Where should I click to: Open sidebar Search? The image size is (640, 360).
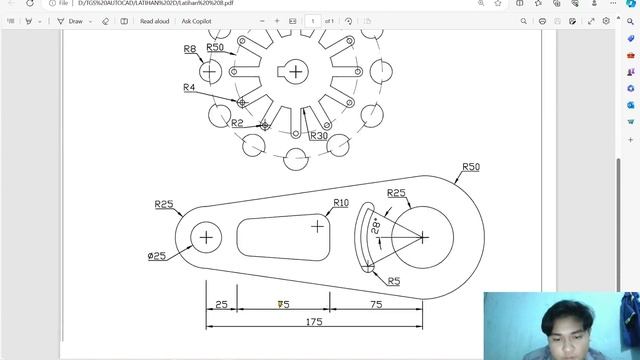point(631,21)
